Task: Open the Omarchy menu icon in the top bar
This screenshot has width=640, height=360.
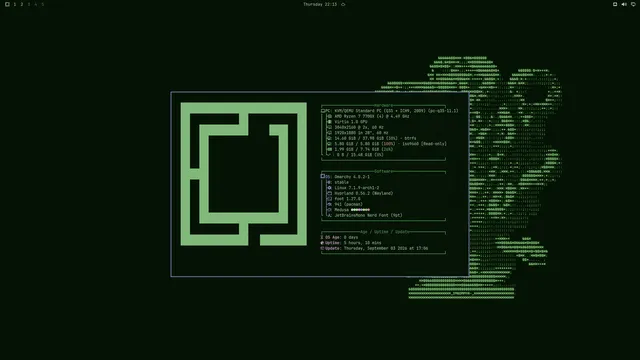Action: 7,4
